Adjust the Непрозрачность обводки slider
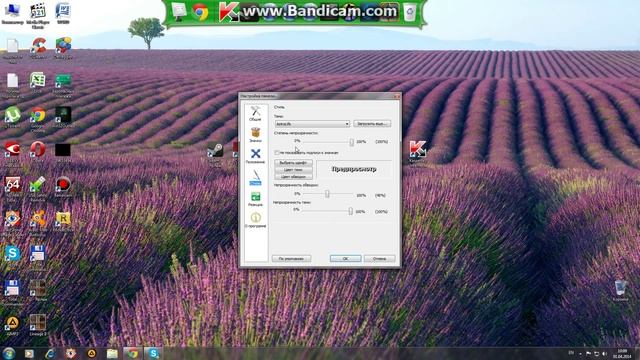 pyautogui.click(x=327, y=194)
